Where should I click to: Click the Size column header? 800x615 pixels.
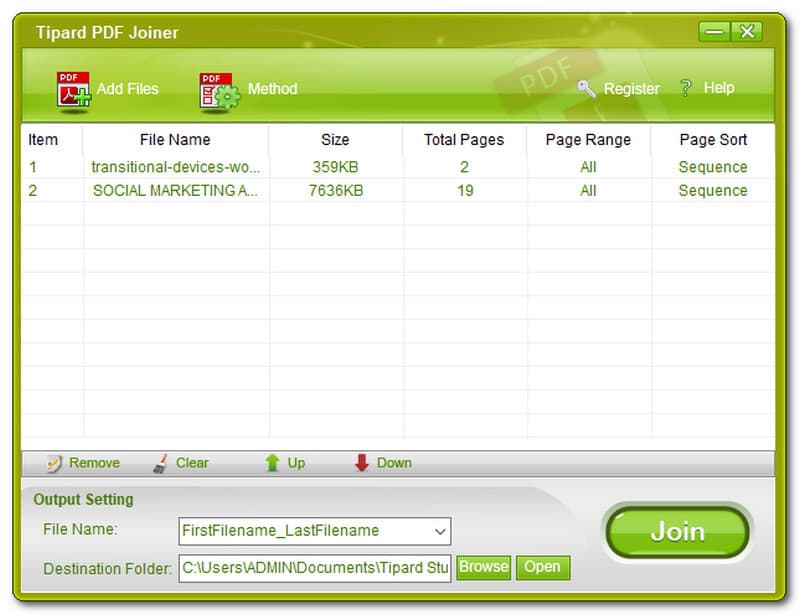(x=335, y=140)
